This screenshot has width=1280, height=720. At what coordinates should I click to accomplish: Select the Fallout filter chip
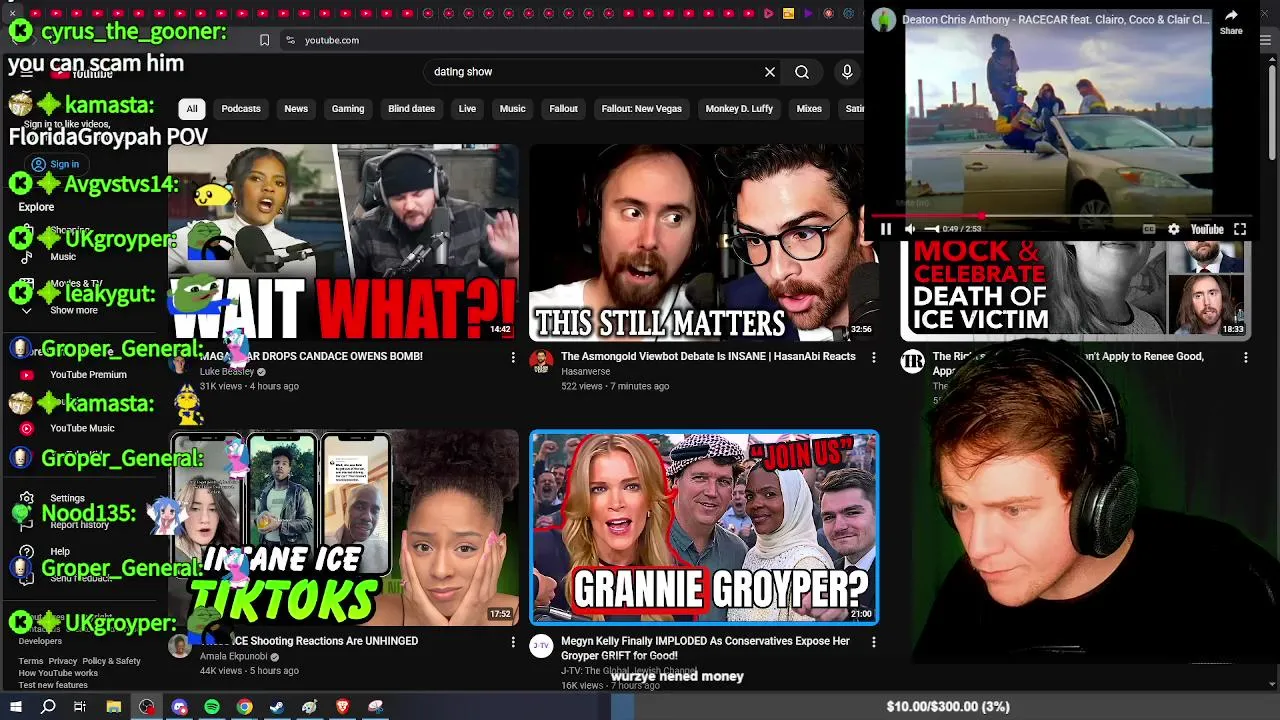point(563,109)
